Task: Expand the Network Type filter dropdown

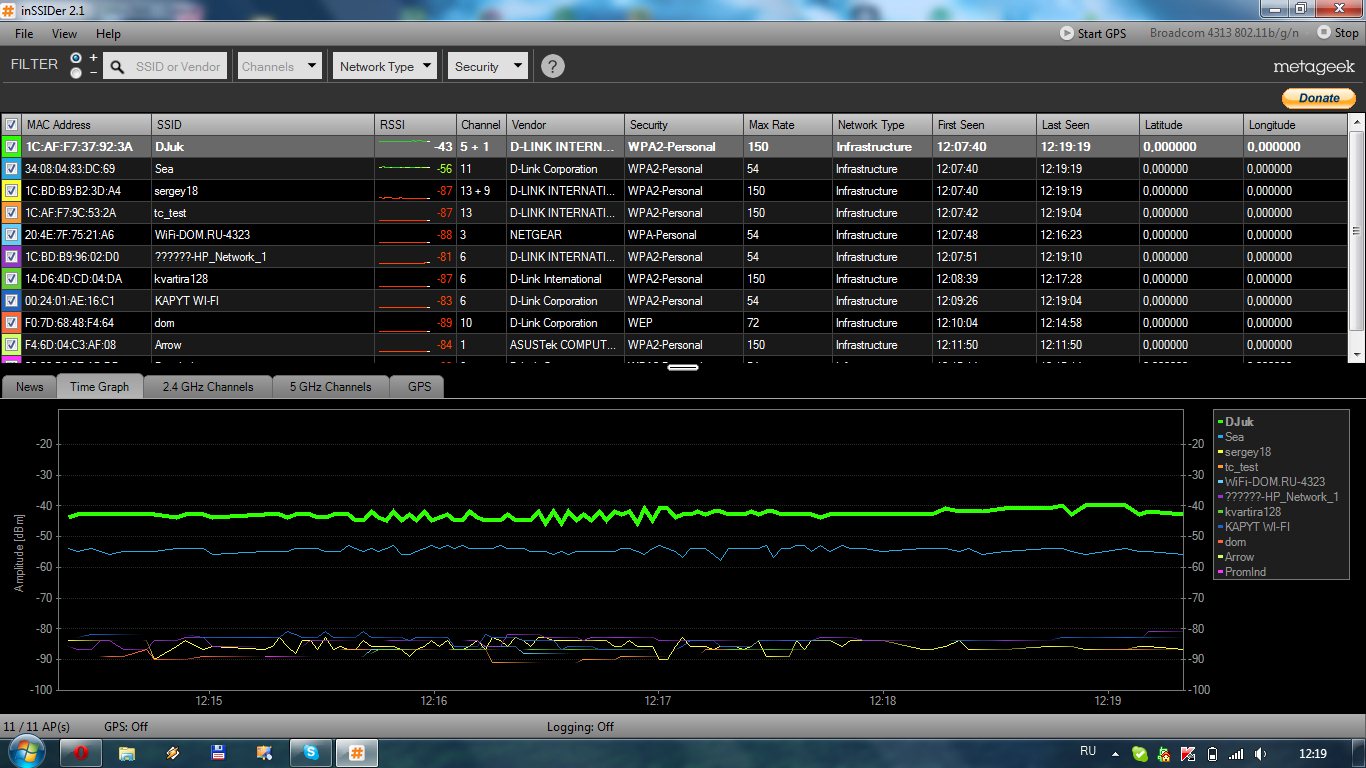Action: [385, 67]
